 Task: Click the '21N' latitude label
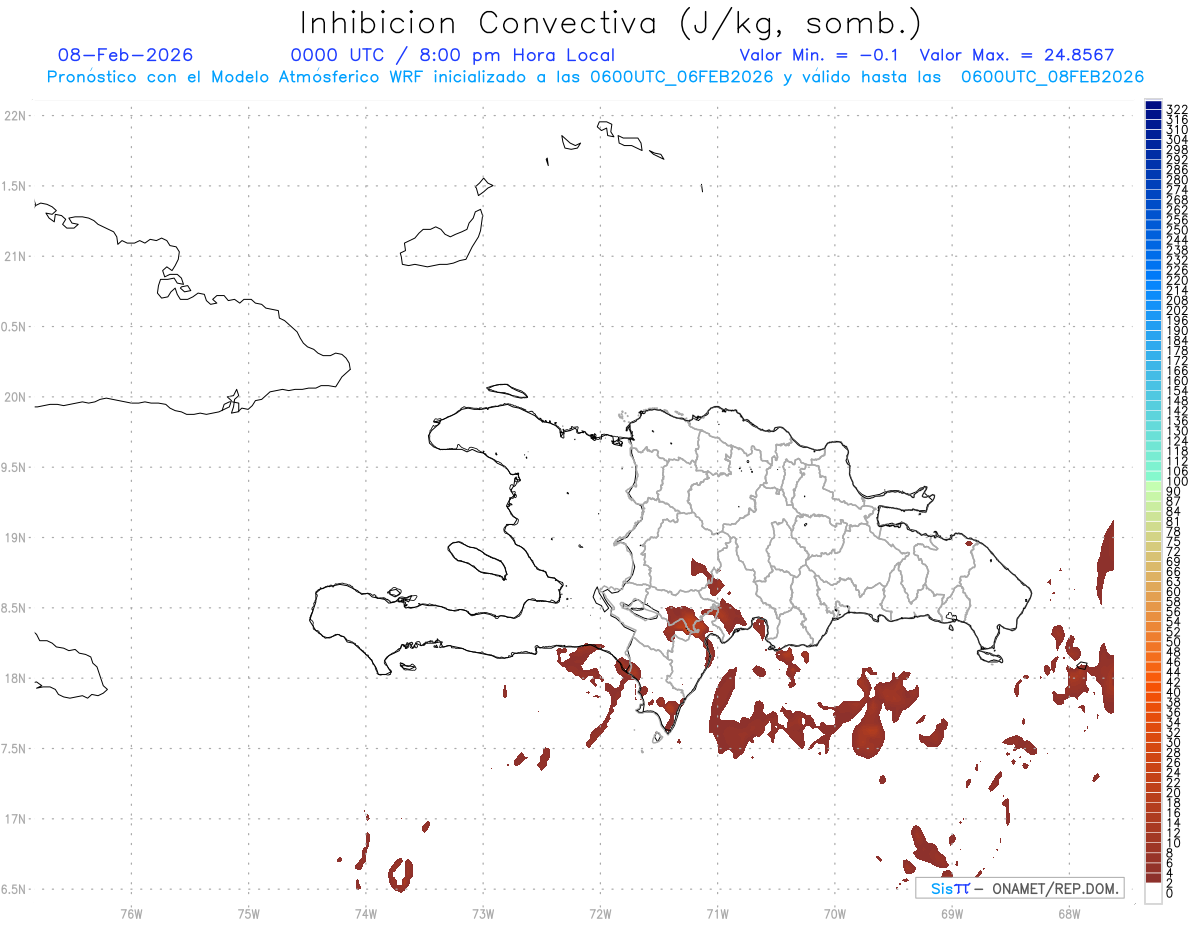[x=15, y=256]
